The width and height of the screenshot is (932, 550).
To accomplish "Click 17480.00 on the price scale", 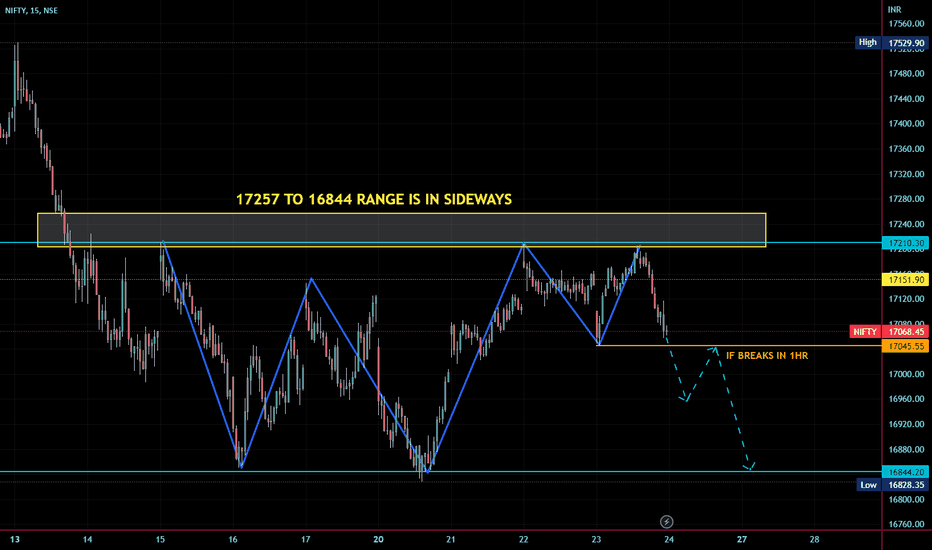I will [906, 74].
